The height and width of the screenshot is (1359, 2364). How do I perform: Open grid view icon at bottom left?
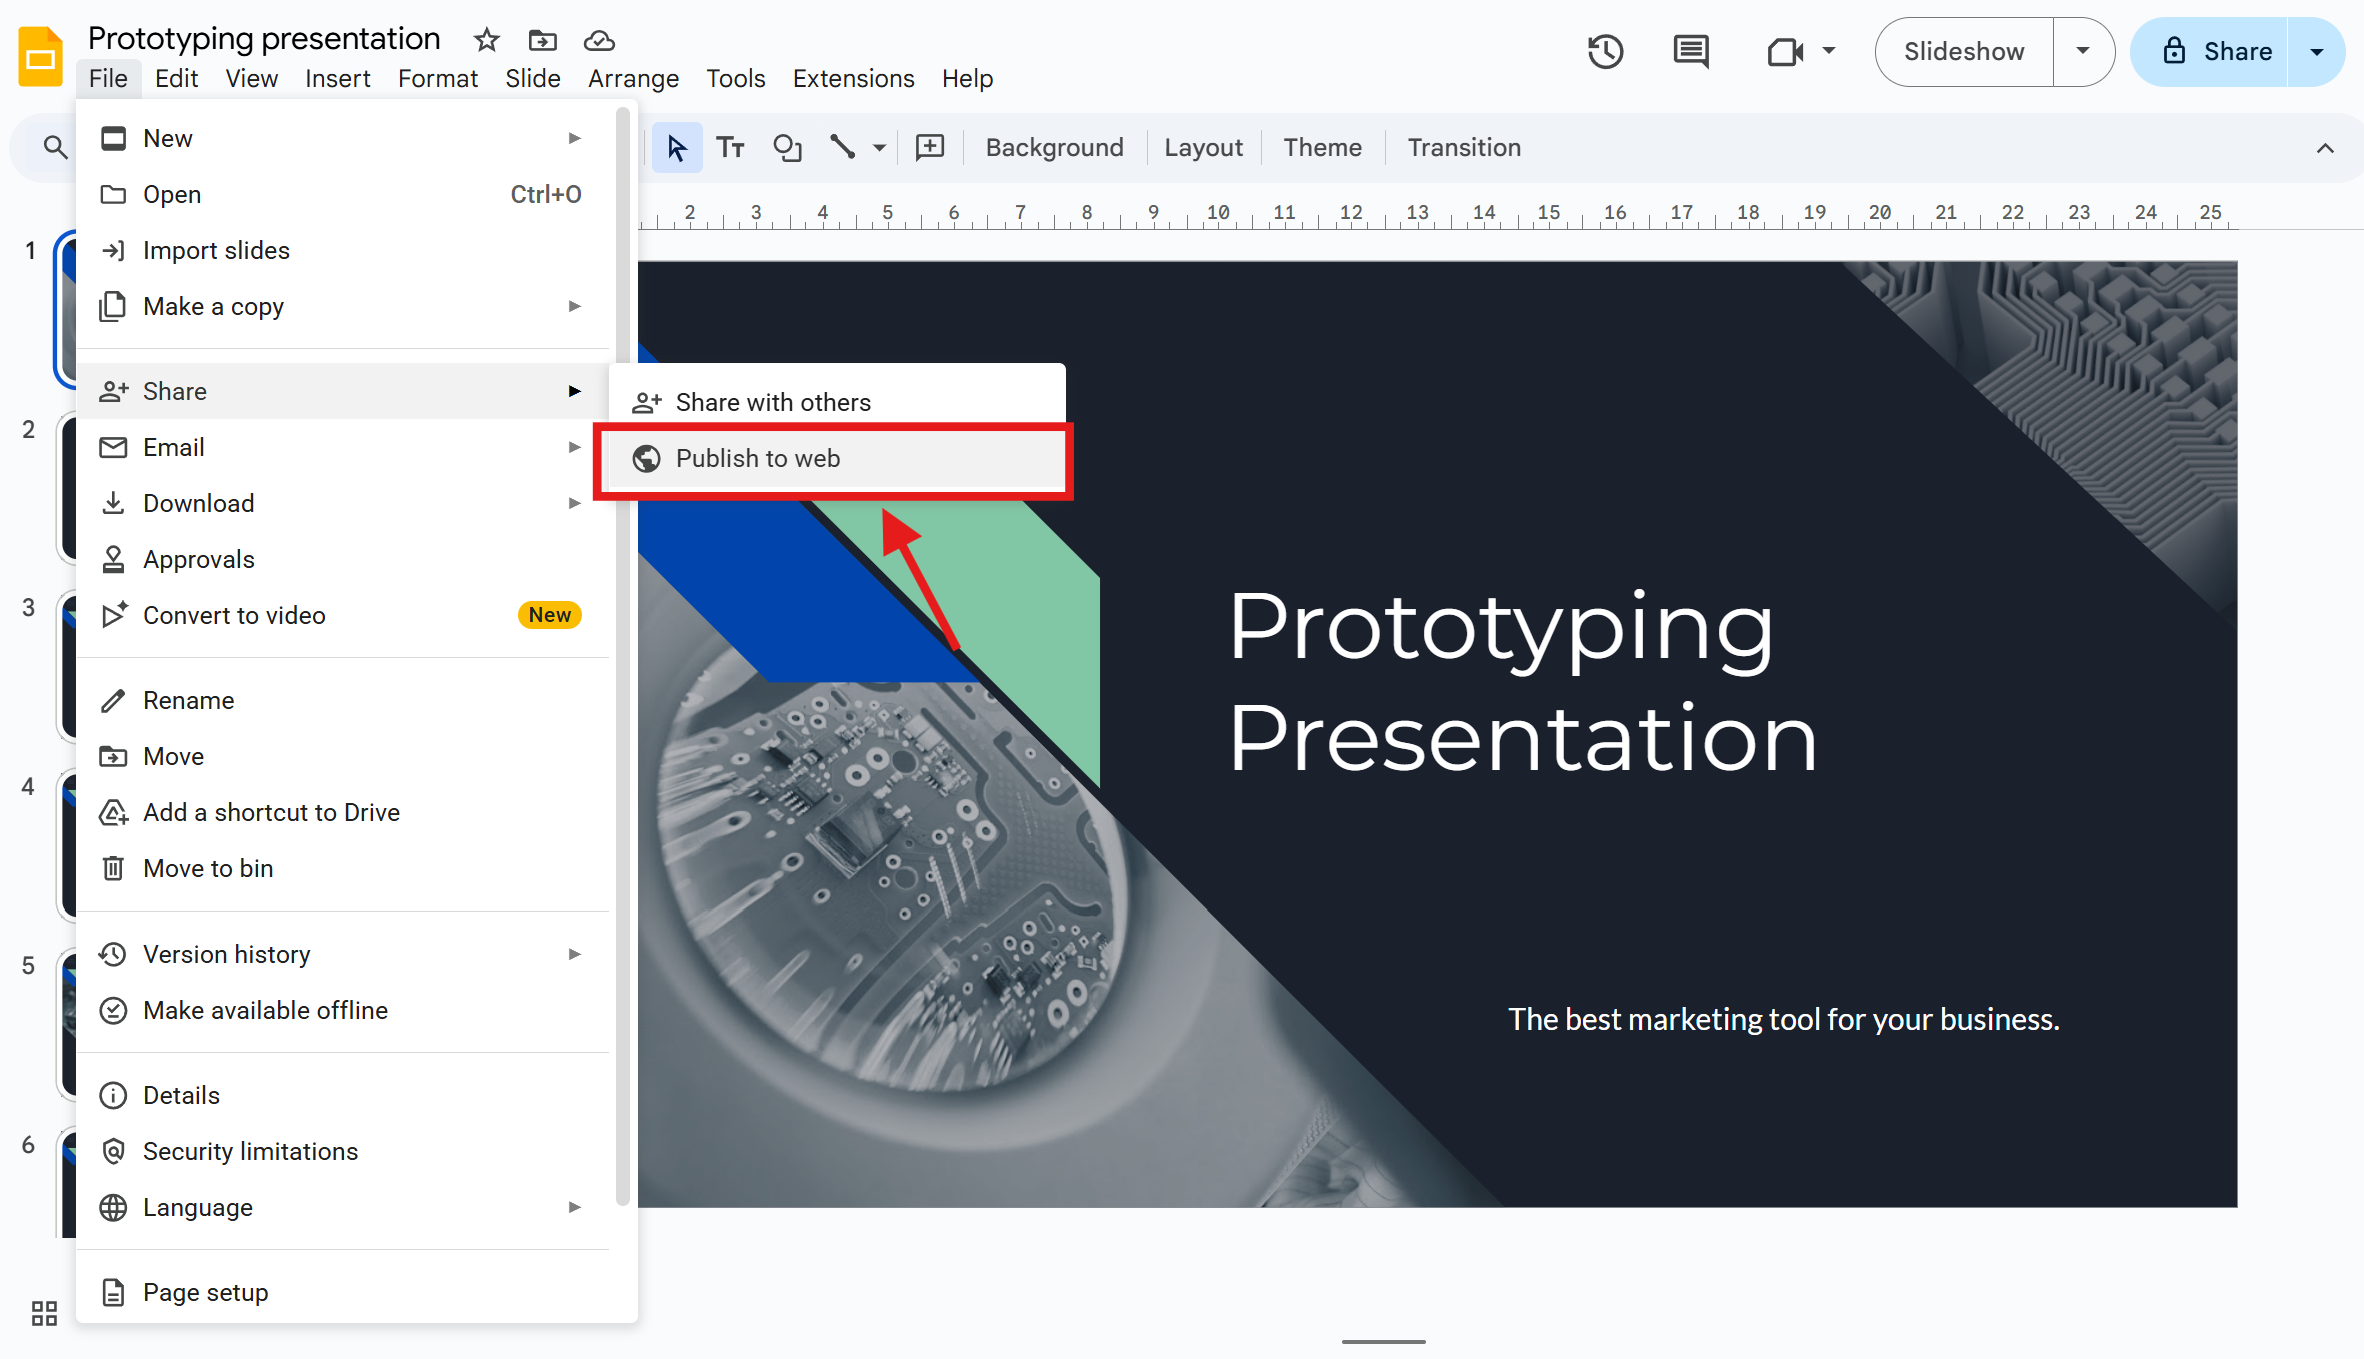pyautogui.click(x=44, y=1313)
